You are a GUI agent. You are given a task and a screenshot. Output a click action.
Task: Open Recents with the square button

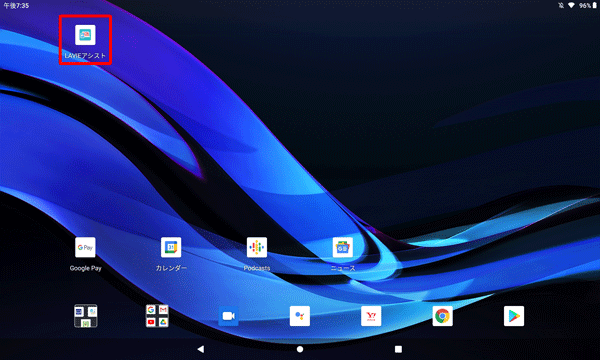point(398,349)
